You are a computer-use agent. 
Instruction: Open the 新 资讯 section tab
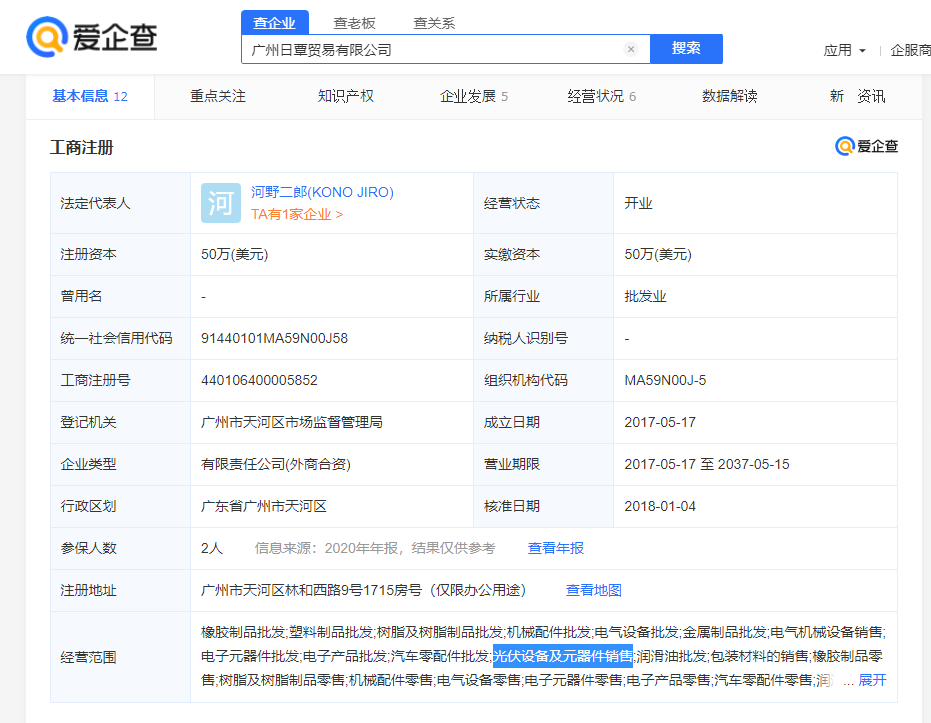pos(857,96)
